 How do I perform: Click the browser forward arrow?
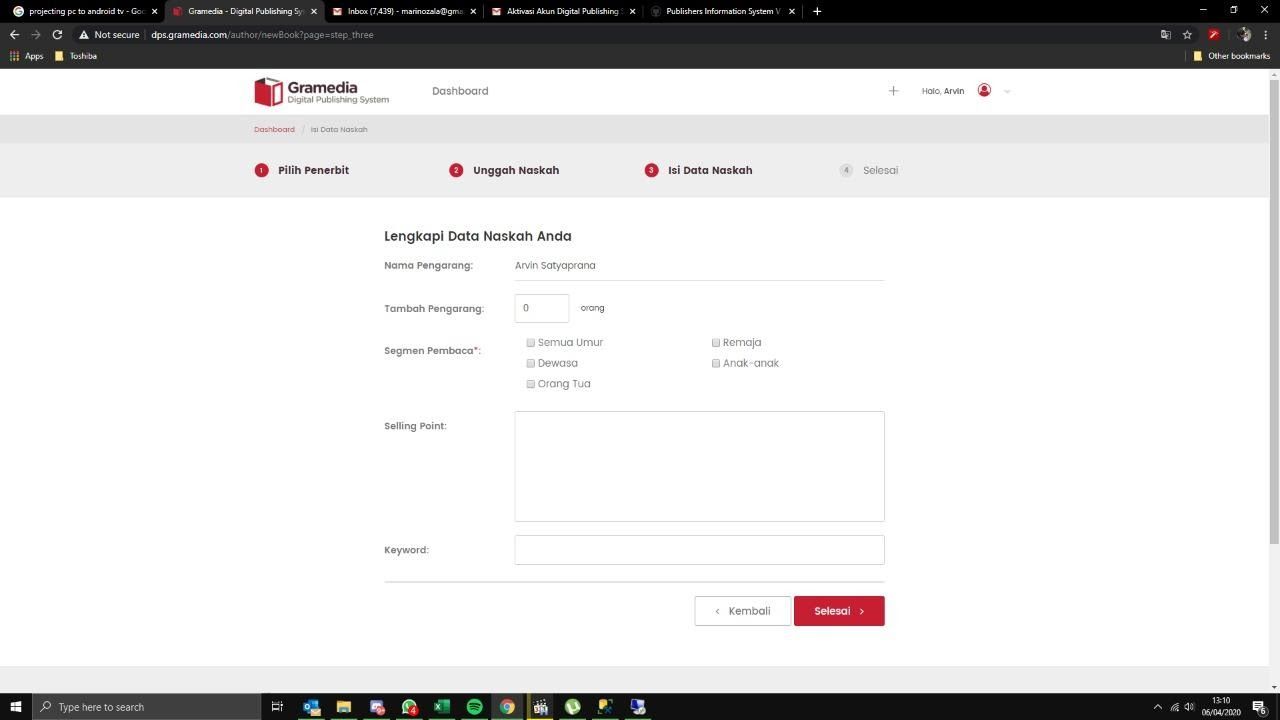pos(36,34)
